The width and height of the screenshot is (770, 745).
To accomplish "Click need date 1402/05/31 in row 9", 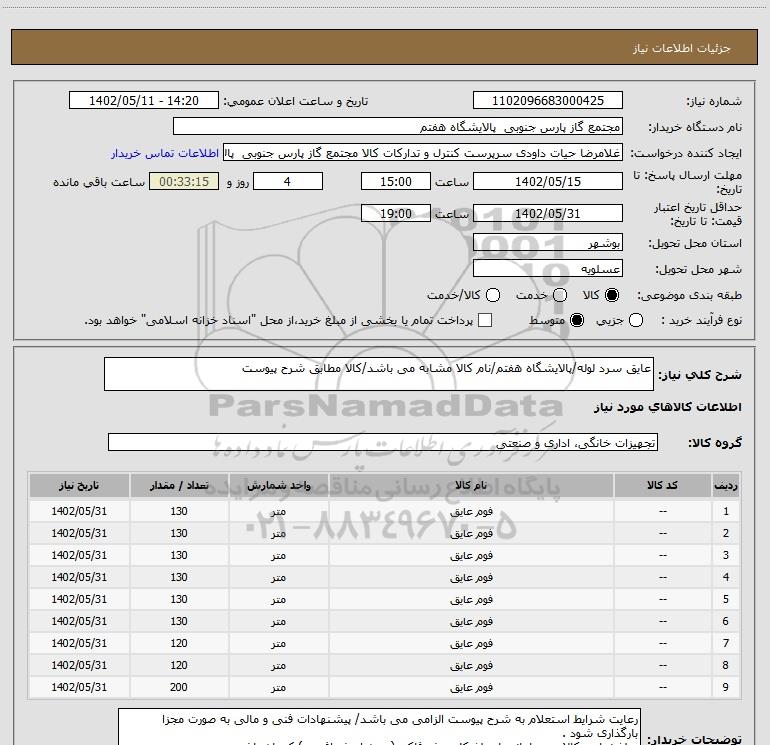I will tap(79, 687).
